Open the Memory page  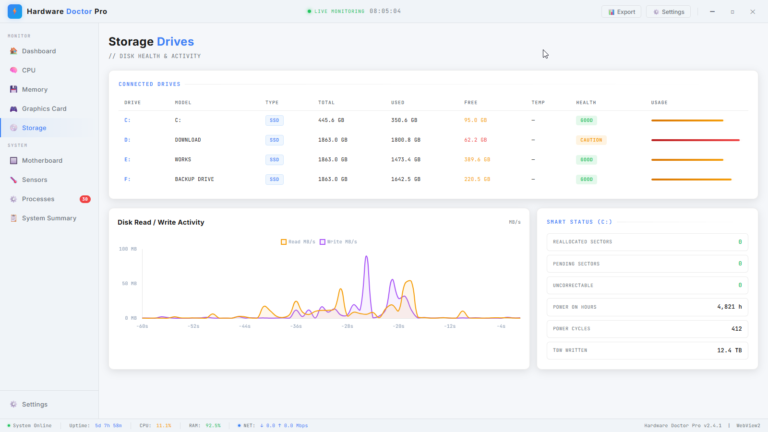point(49,89)
